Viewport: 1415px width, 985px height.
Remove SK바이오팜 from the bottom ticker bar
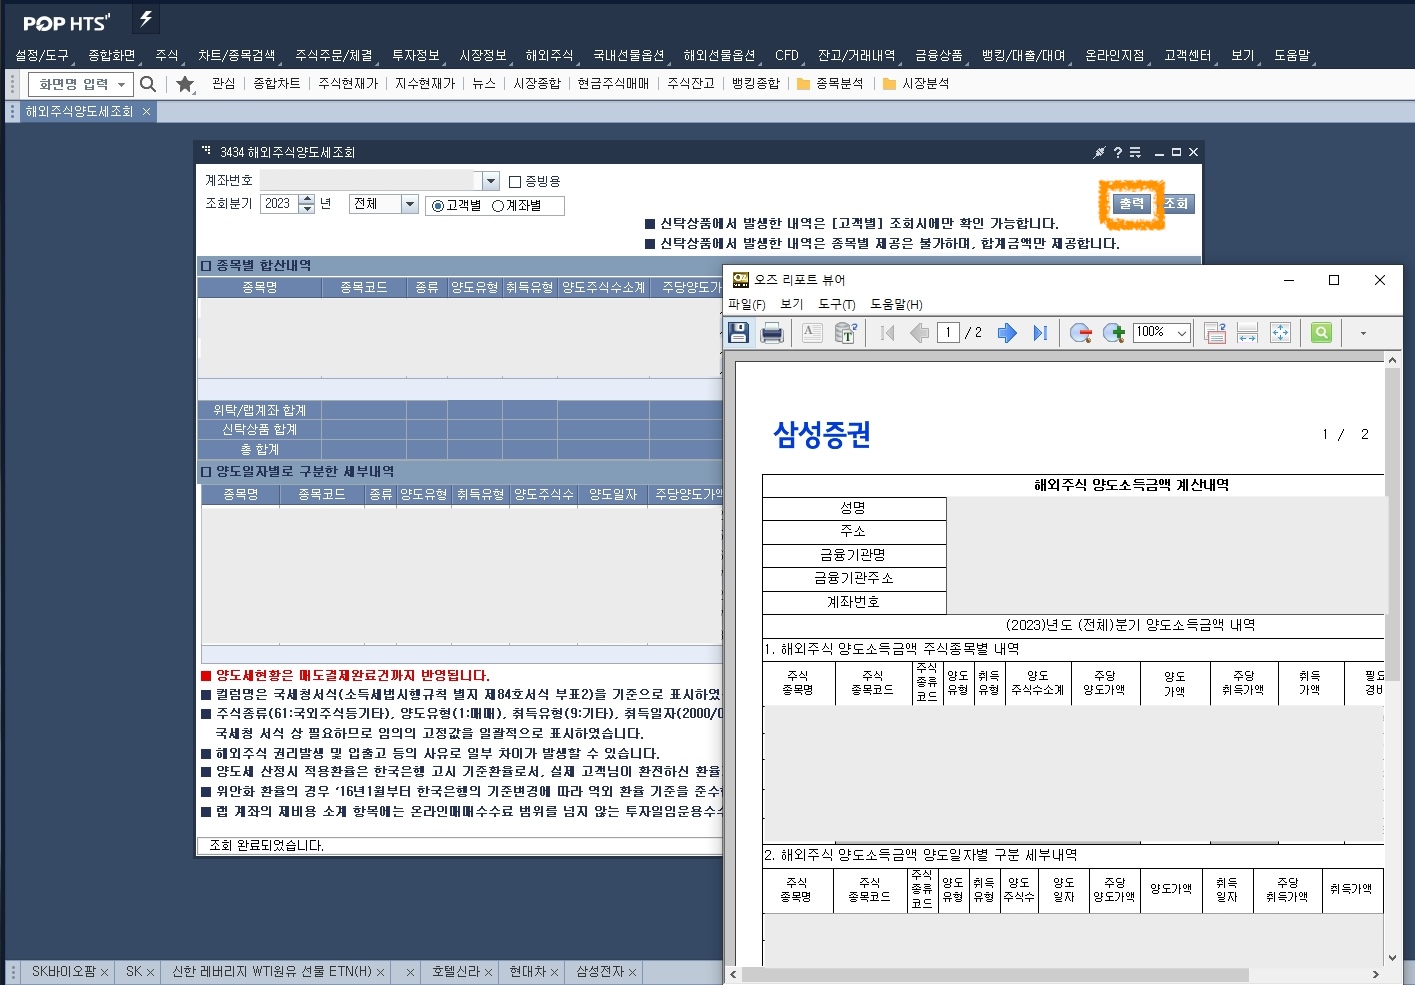tap(104, 972)
